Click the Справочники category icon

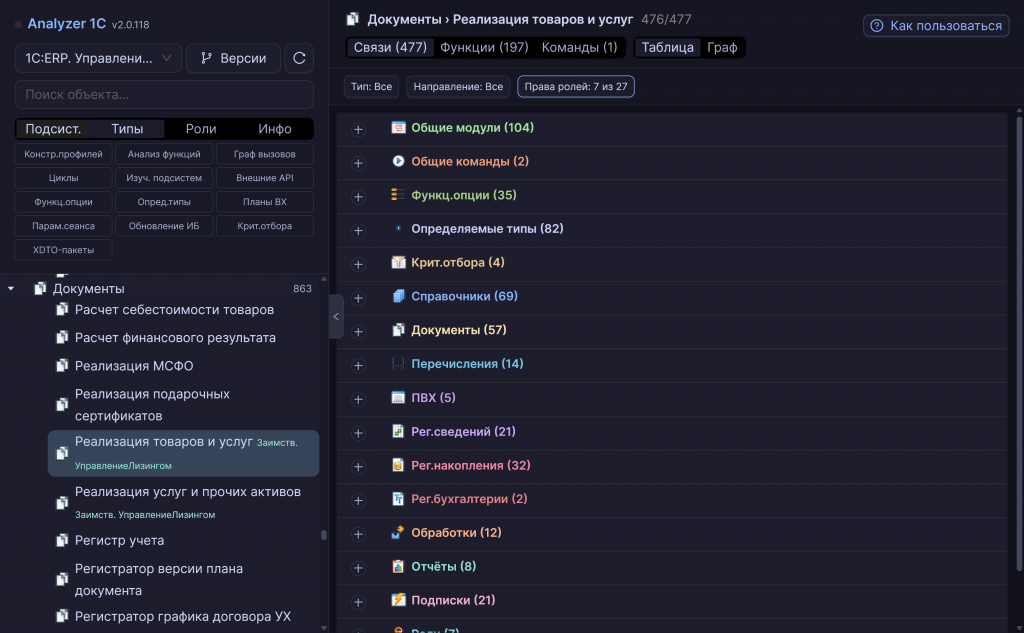tap(398, 296)
